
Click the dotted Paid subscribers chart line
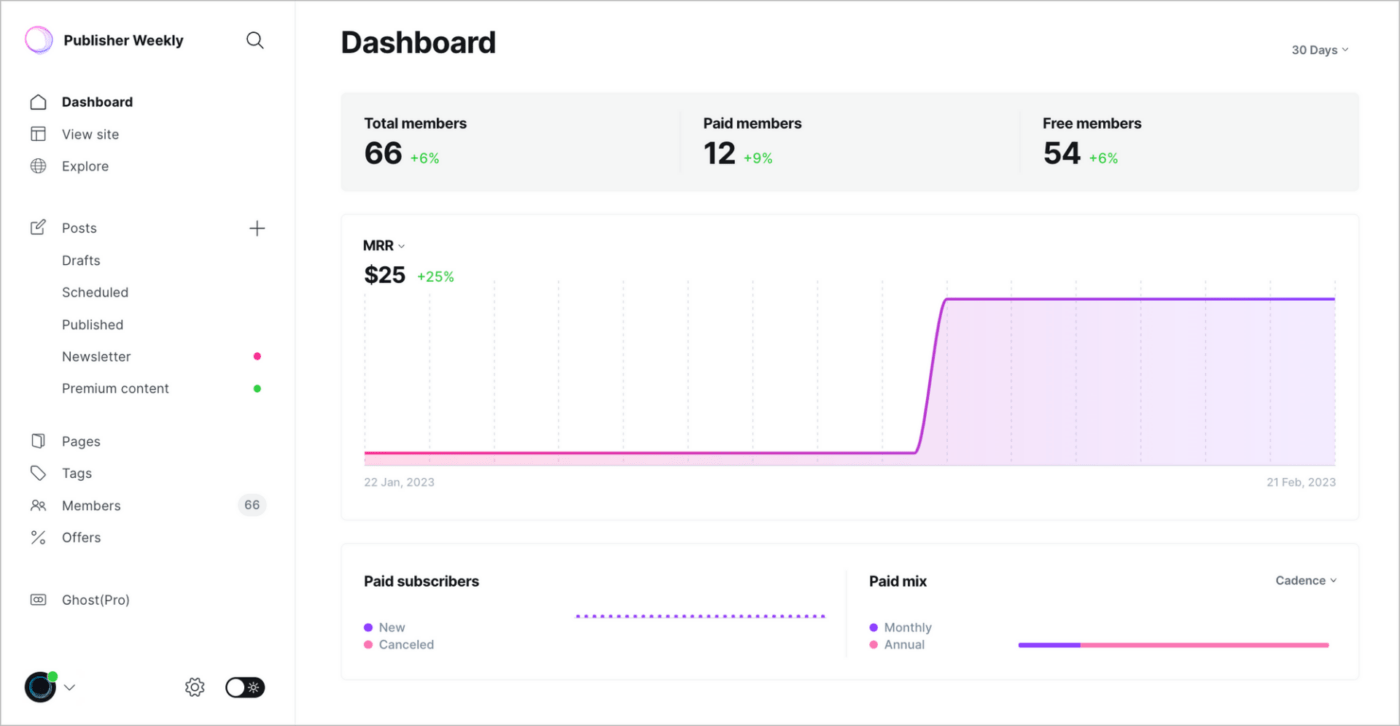pos(700,616)
